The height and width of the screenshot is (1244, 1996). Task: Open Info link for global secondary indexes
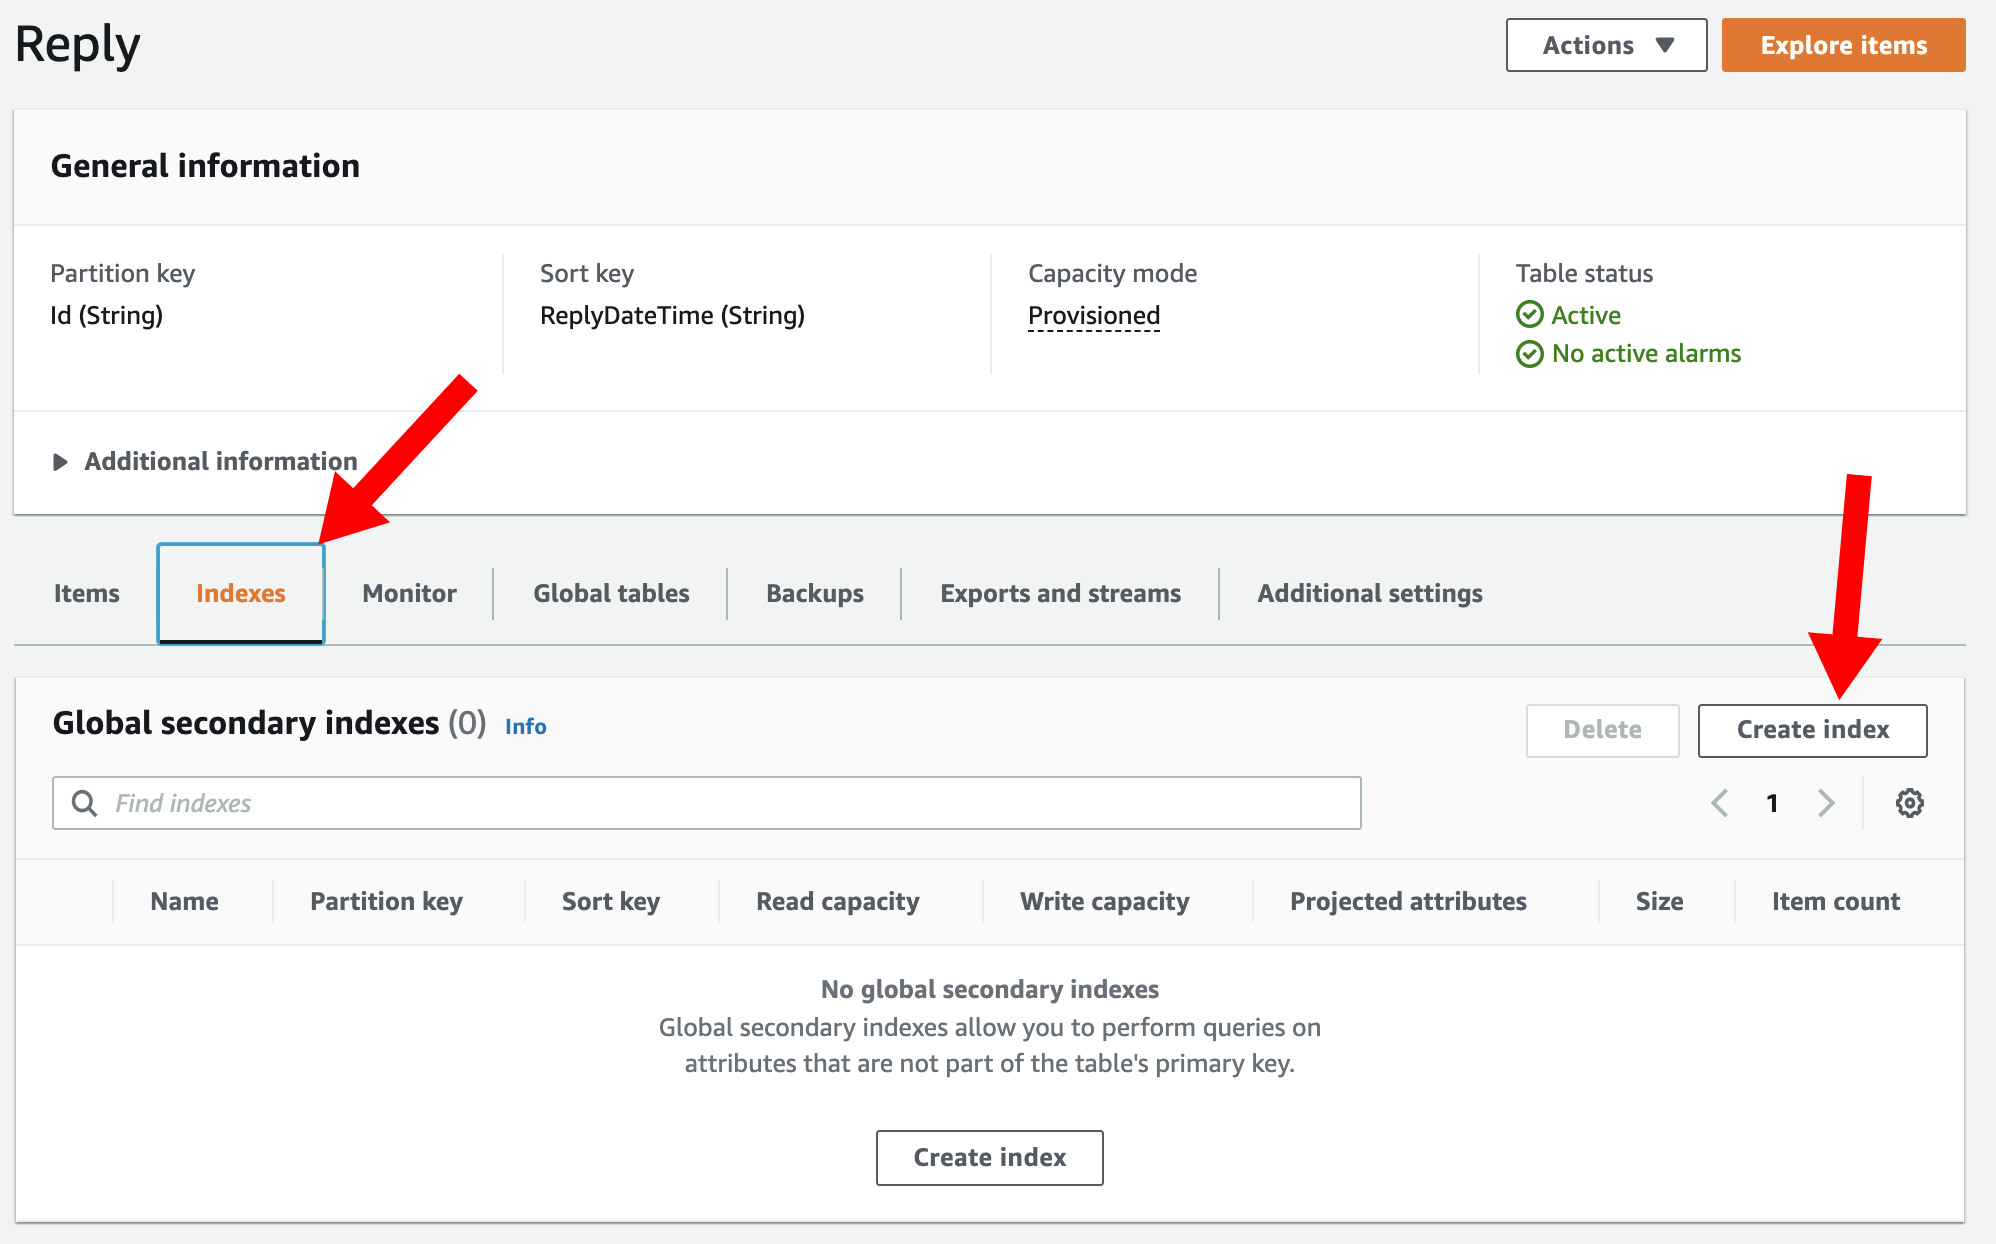[525, 727]
